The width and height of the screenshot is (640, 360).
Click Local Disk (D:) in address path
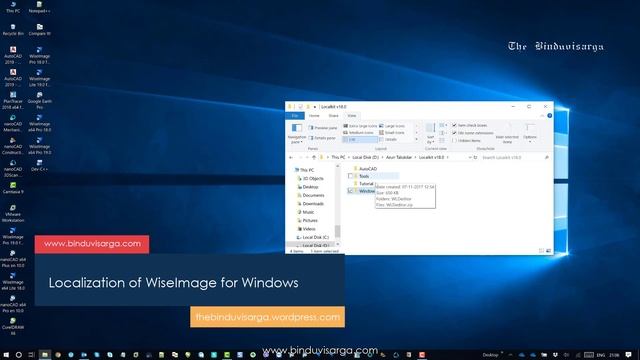pyautogui.click(x=365, y=158)
